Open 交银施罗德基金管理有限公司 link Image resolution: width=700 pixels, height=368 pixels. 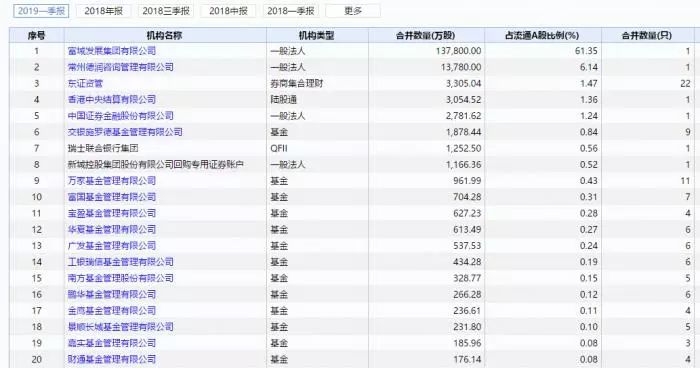(125, 132)
